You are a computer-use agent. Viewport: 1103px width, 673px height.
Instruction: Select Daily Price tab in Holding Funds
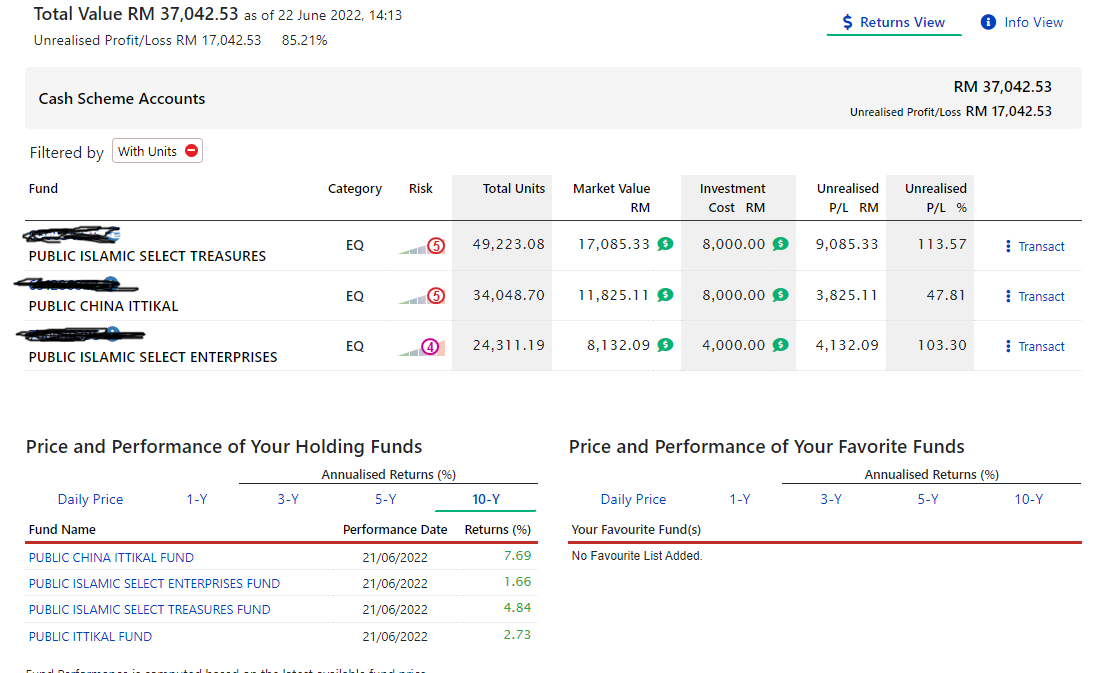[x=90, y=499]
